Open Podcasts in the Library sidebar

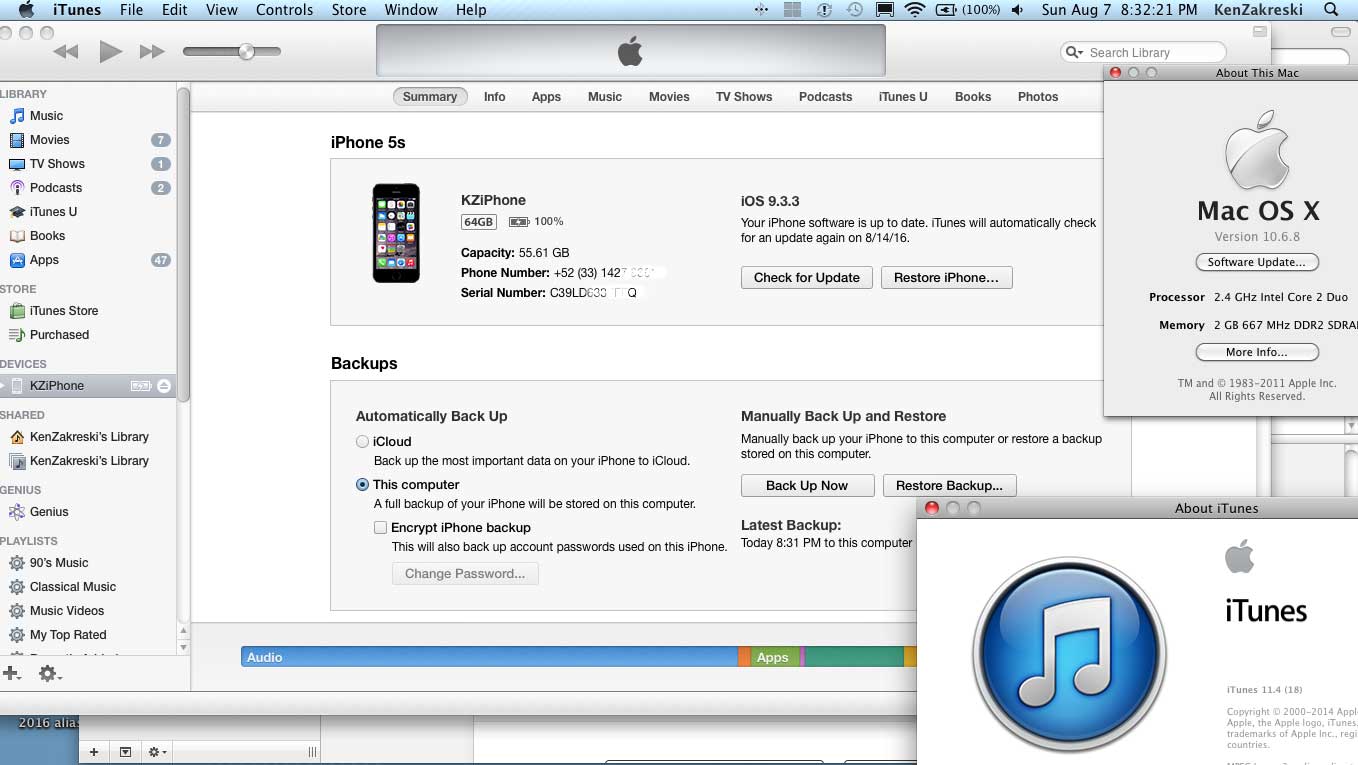(56, 188)
